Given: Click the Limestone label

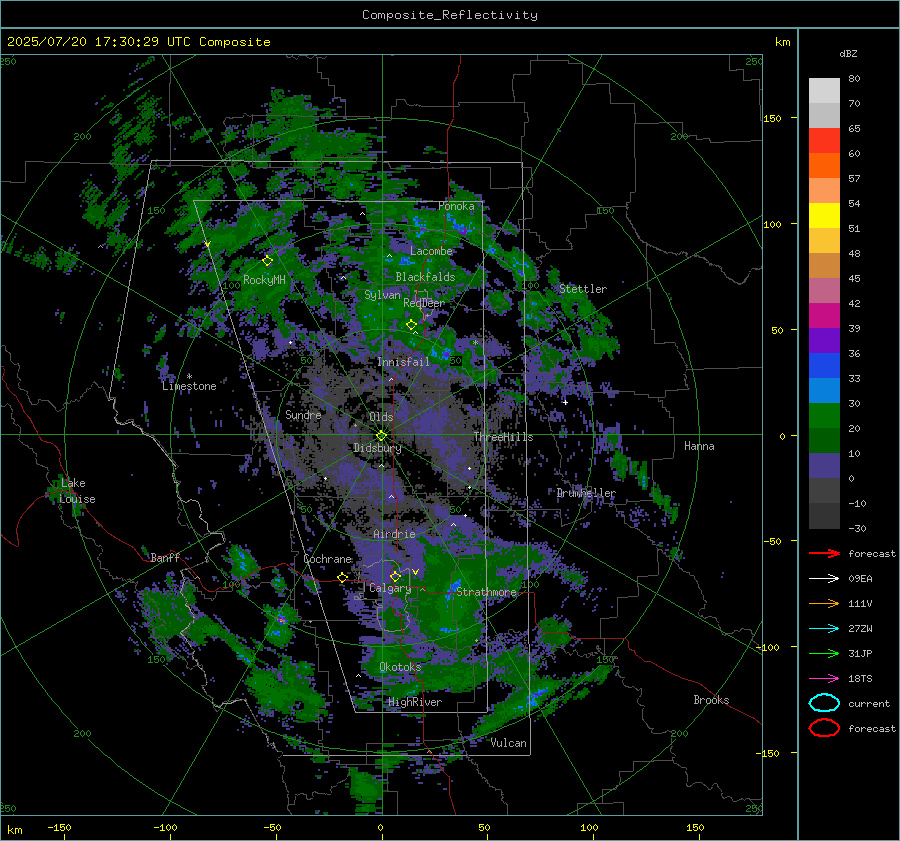Looking at the screenshot, I should point(189,386).
